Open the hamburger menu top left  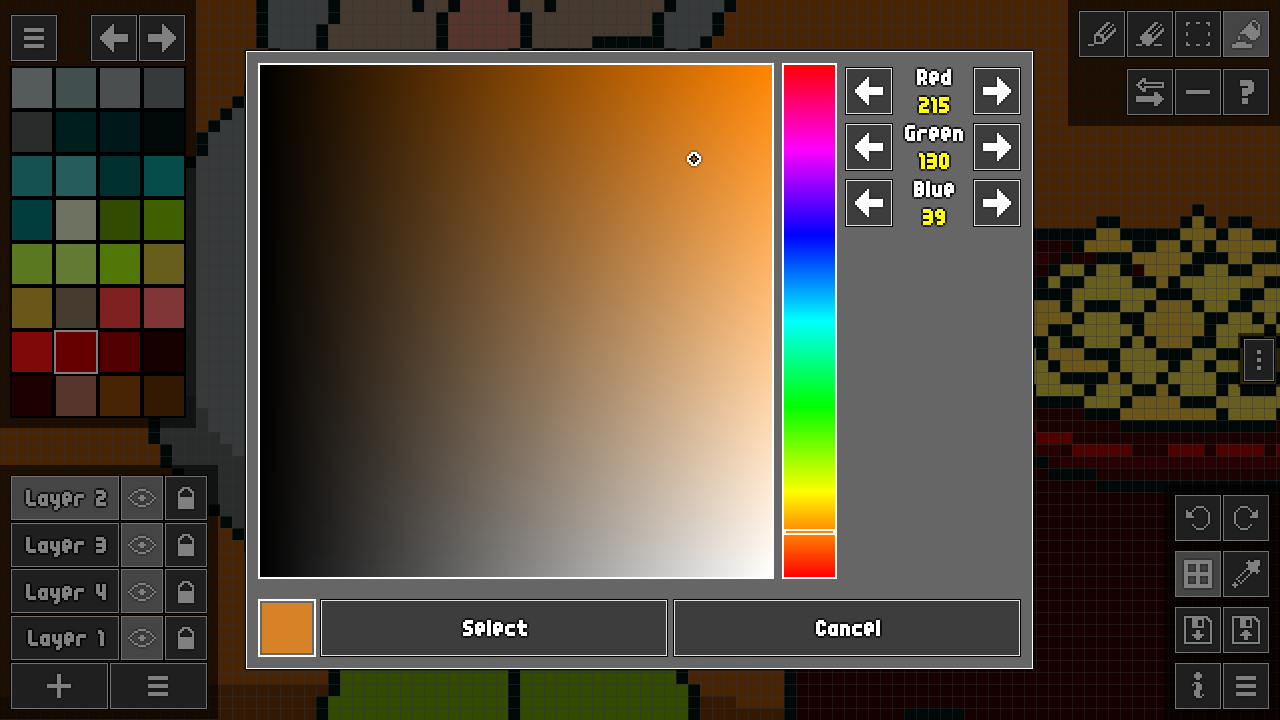(33, 37)
